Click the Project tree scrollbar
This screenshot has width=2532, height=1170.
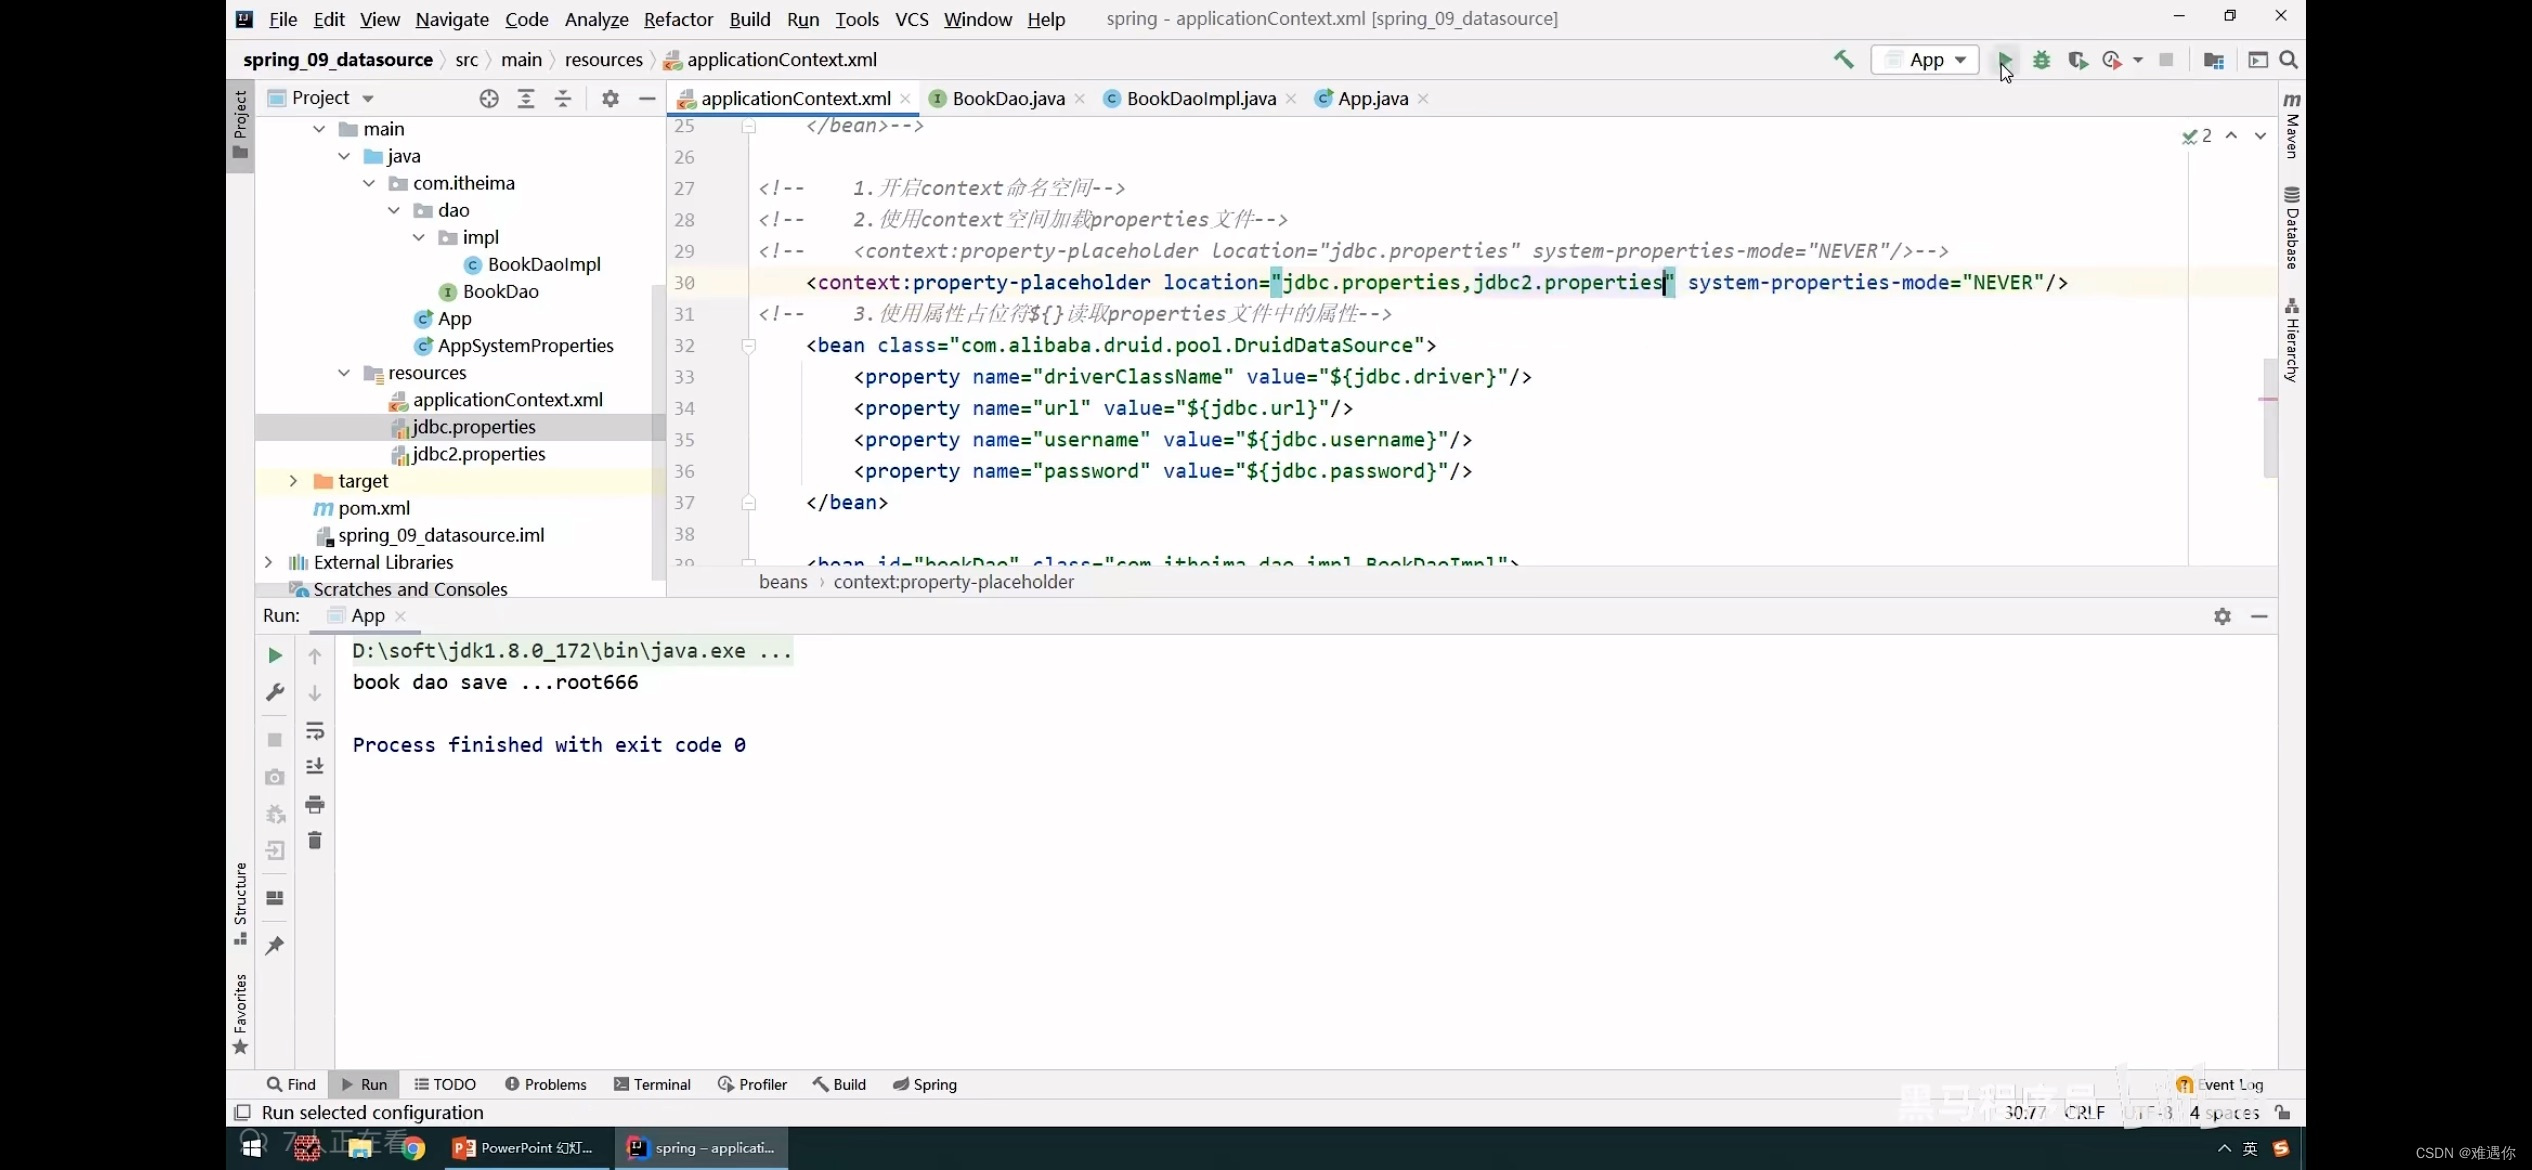658,430
